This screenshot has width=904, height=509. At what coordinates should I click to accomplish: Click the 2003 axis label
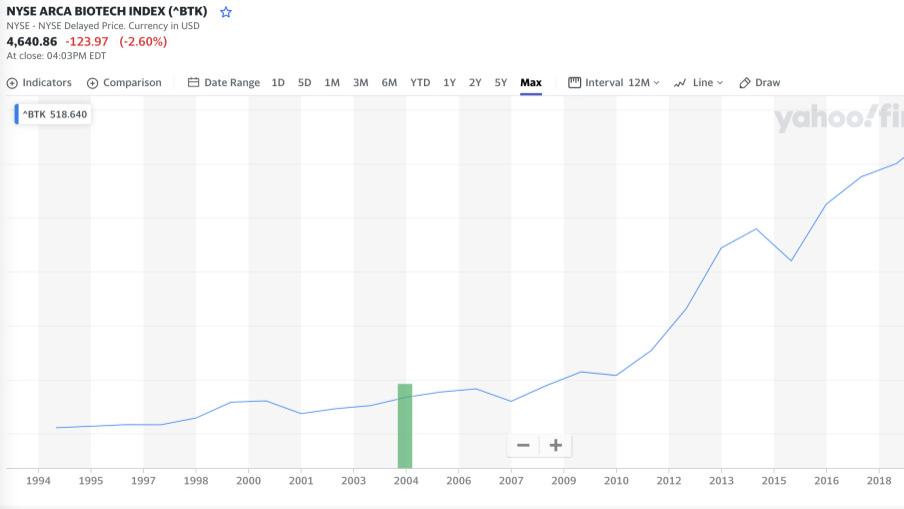tap(353, 481)
